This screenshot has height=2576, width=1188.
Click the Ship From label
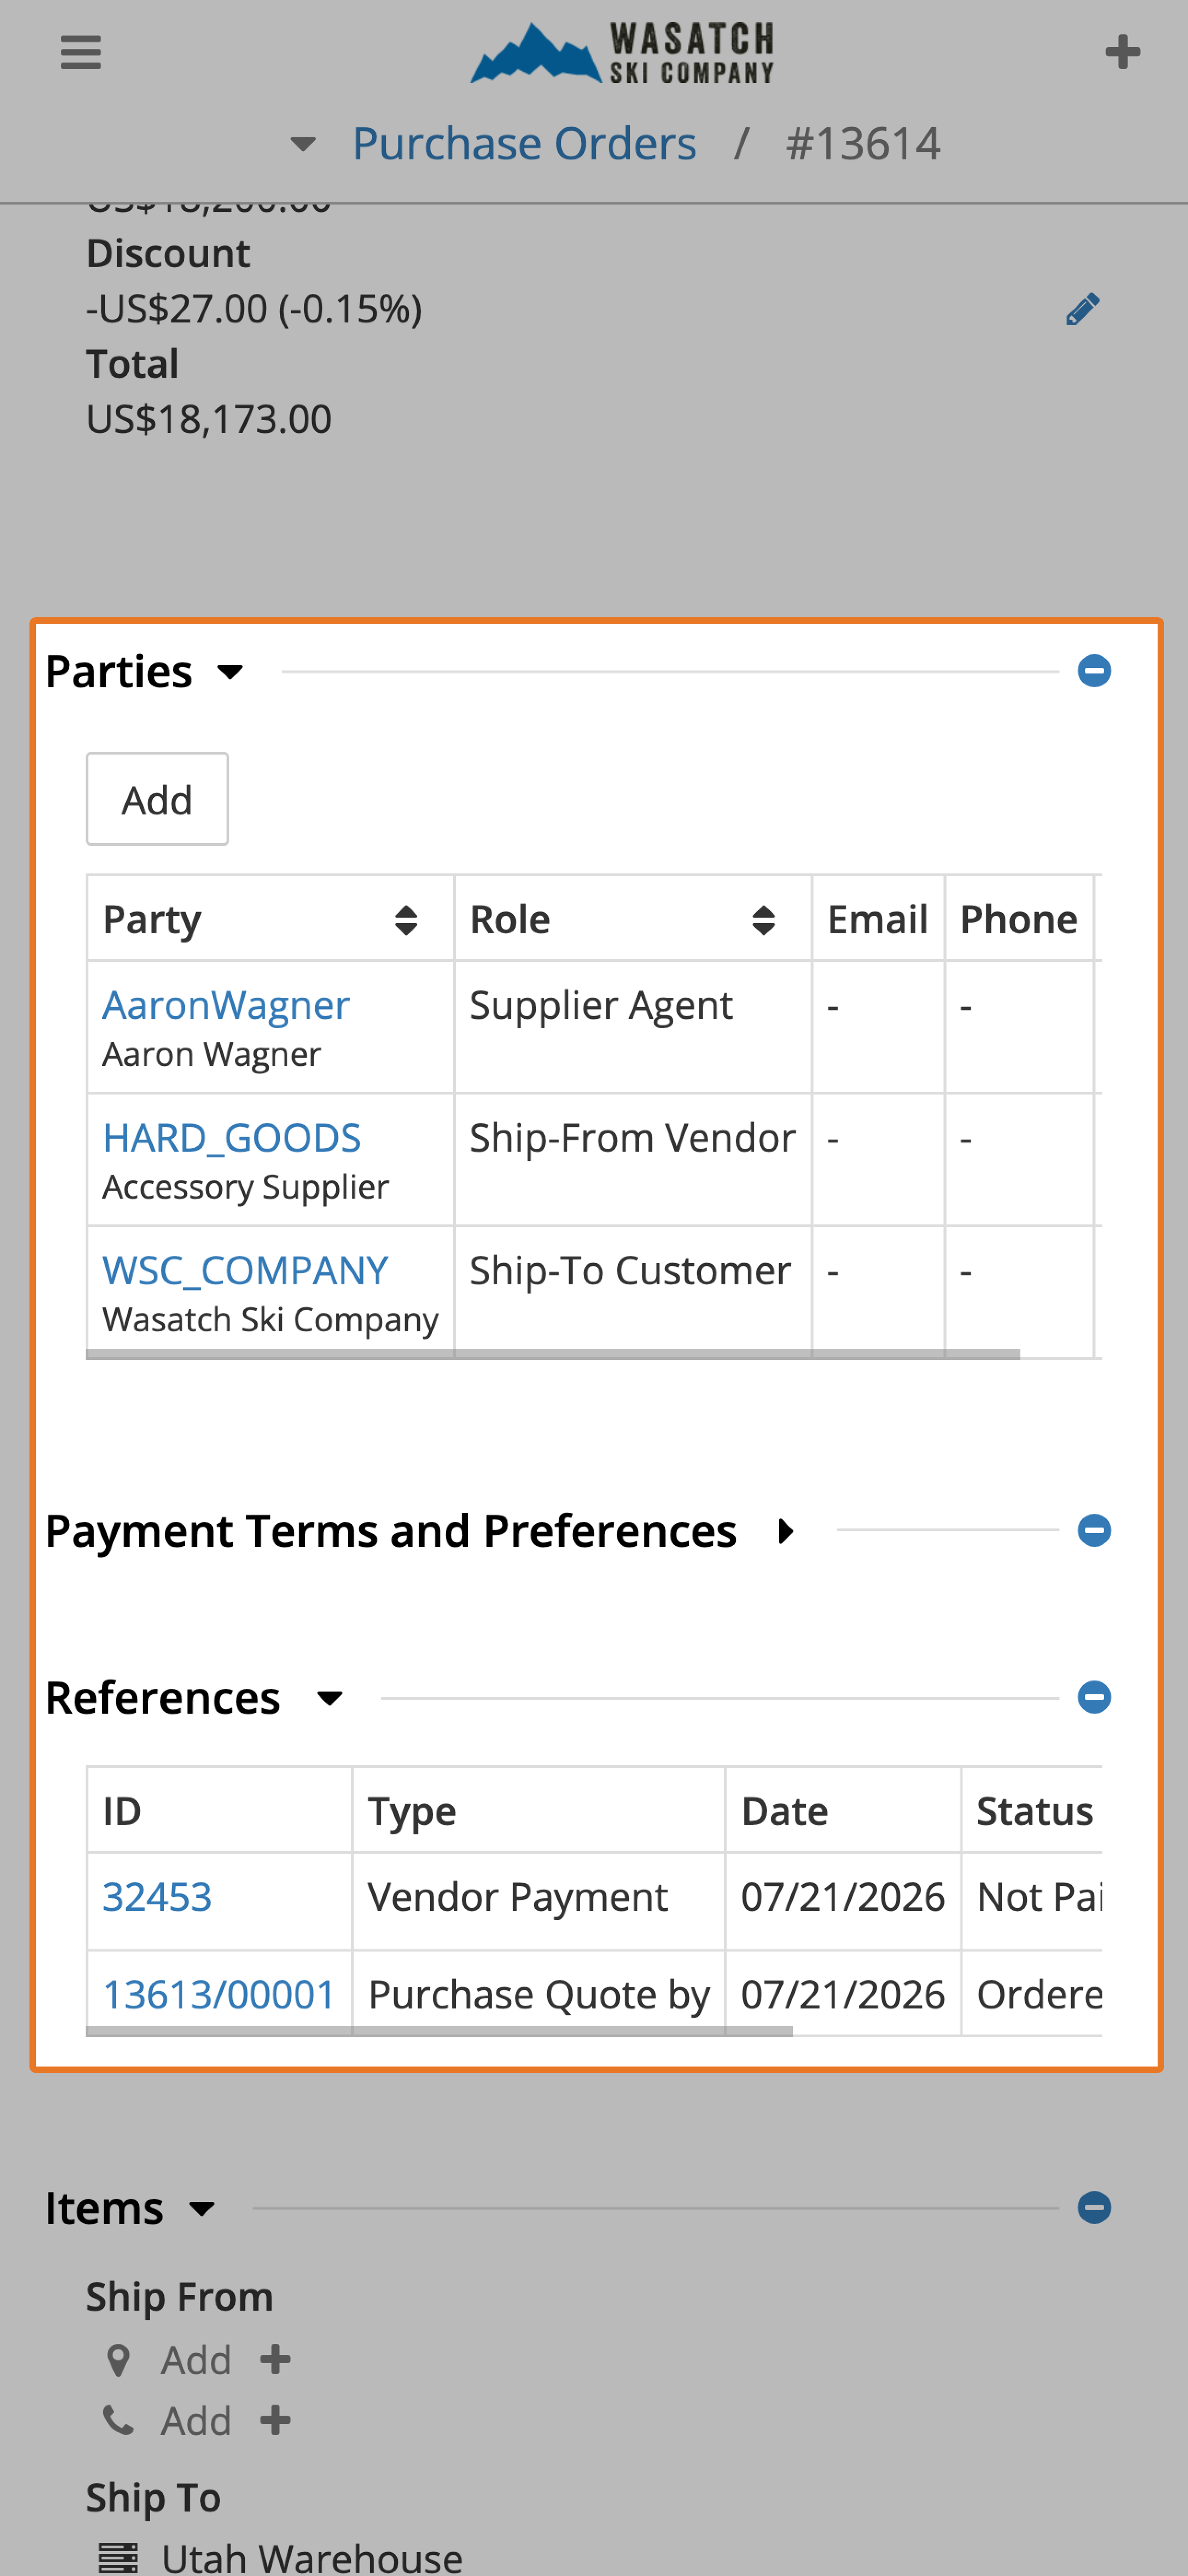click(x=179, y=2296)
